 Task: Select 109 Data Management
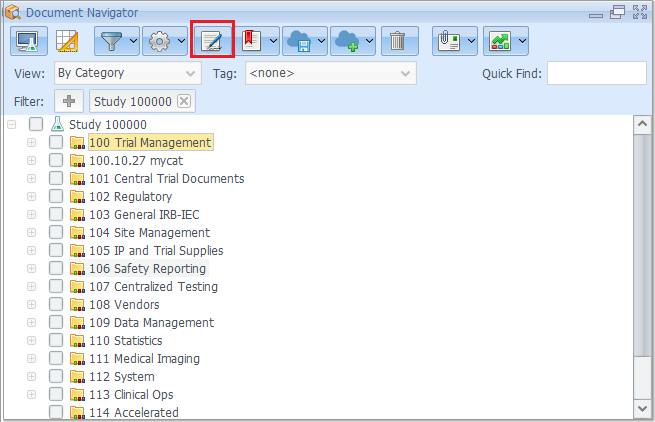click(151, 323)
